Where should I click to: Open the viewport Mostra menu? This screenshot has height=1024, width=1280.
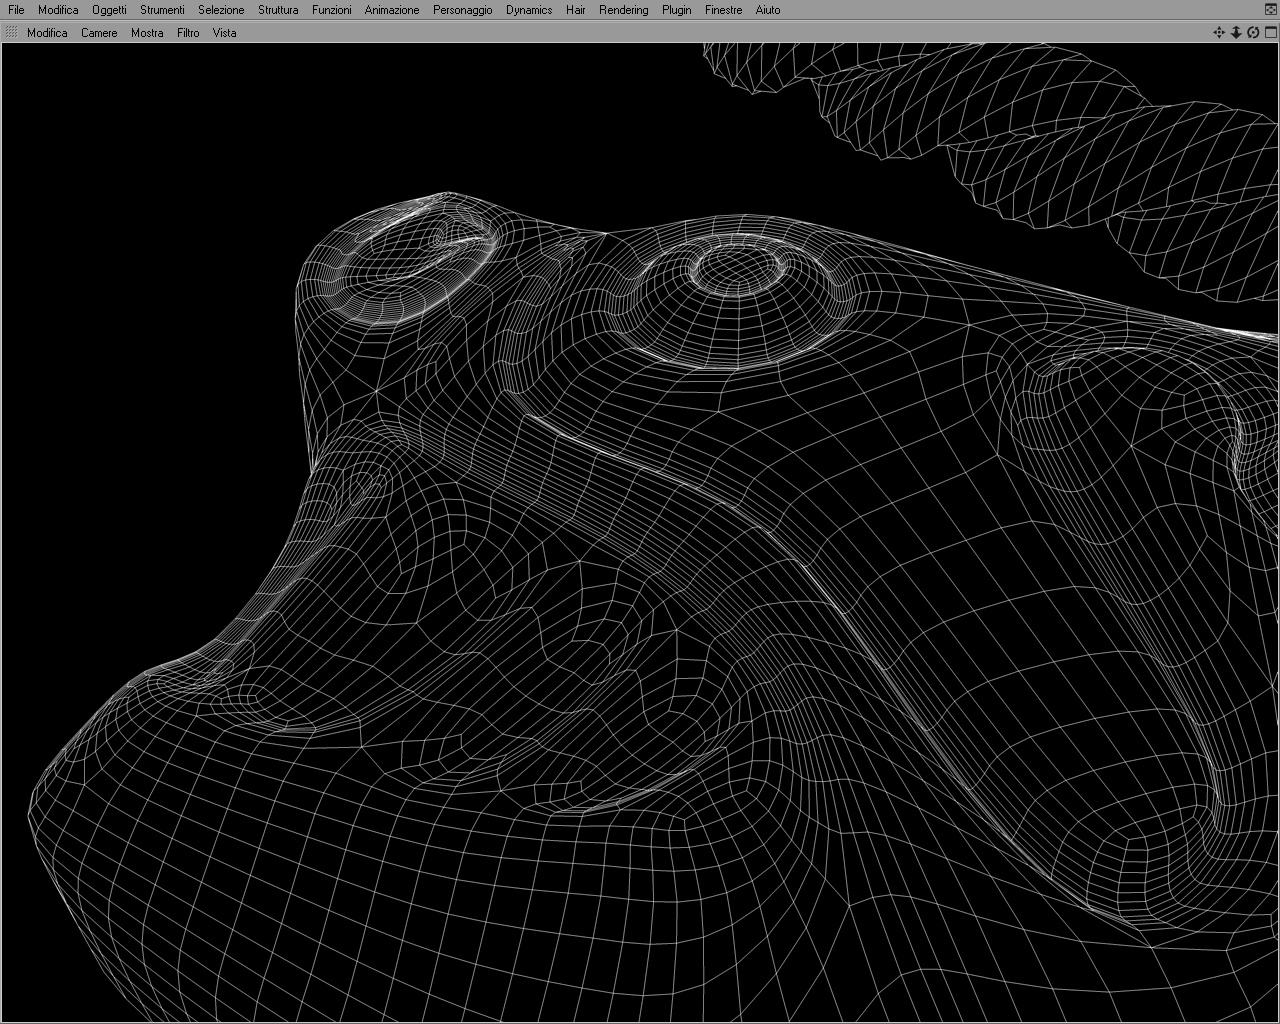(147, 33)
